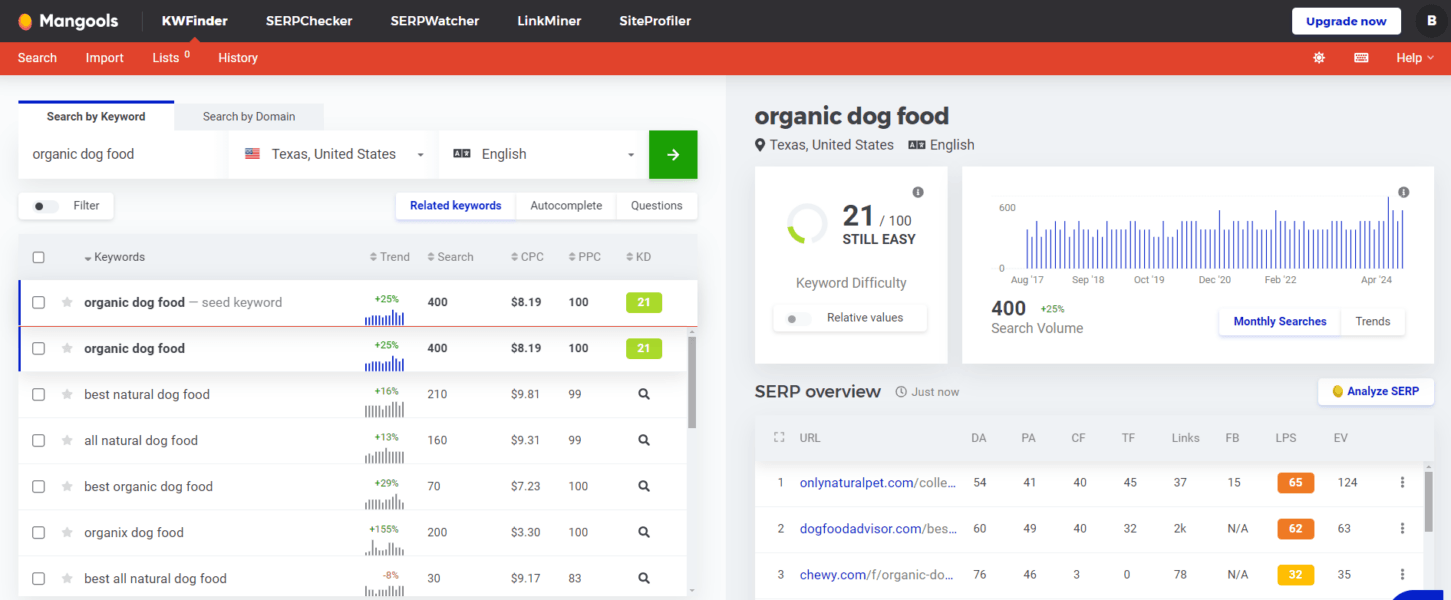Switch to the Search by Domain tab
Image resolution: width=1451 pixels, height=600 pixels.
click(248, 116)
